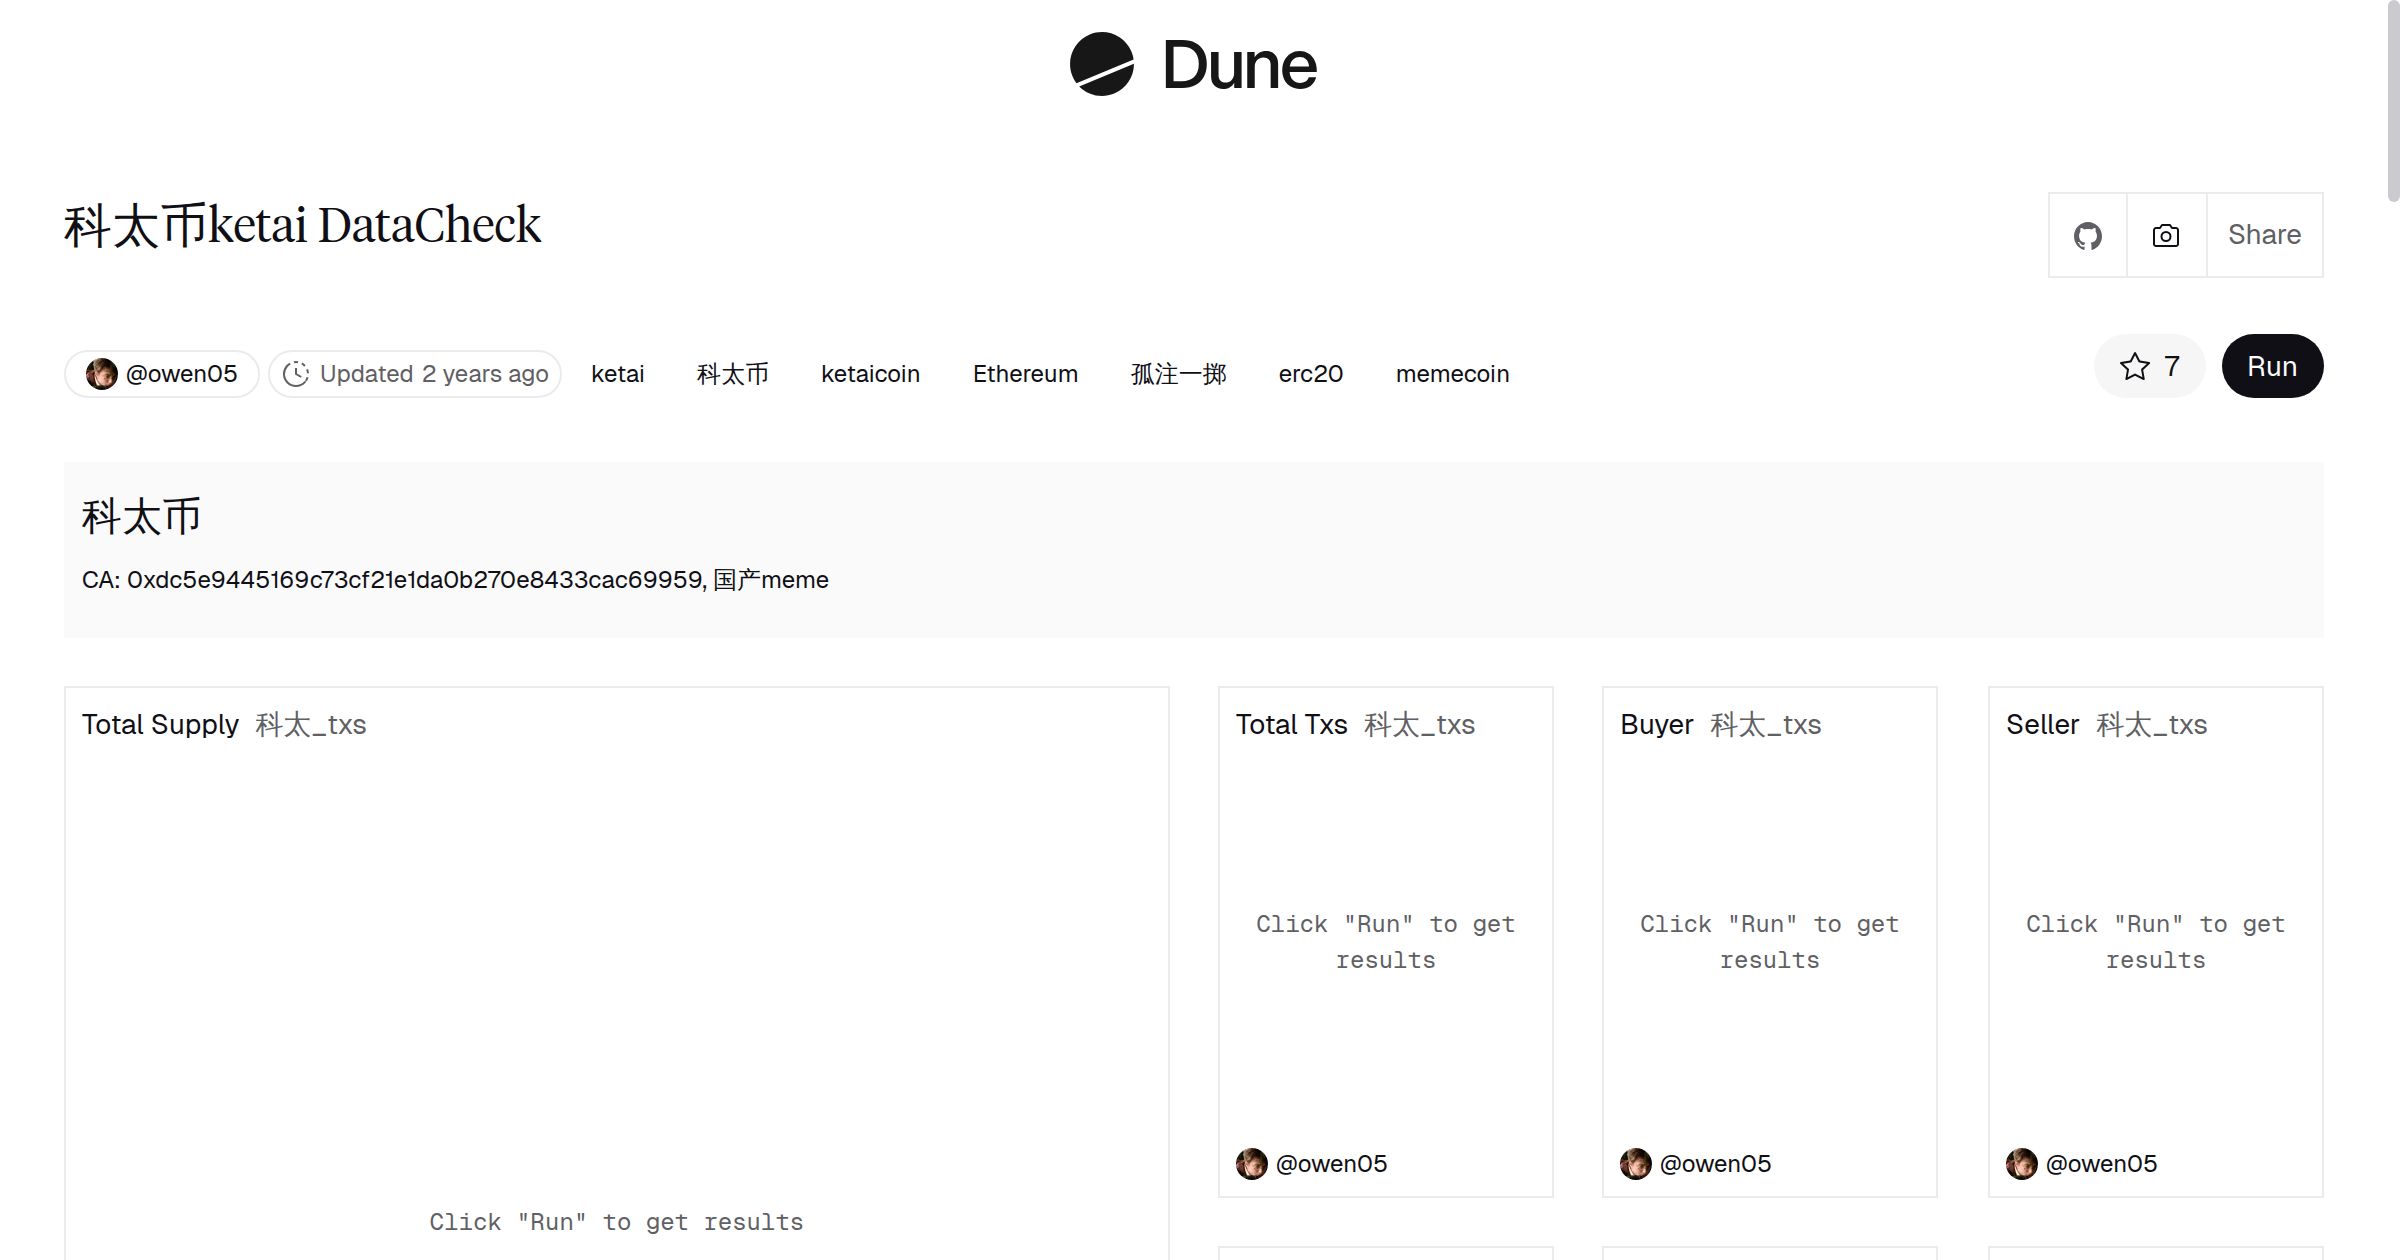The width and height of the screenshot is (2400, 1260).
Task: Click owen05 avatar in Seller card
Action: coord(2021,1164)
